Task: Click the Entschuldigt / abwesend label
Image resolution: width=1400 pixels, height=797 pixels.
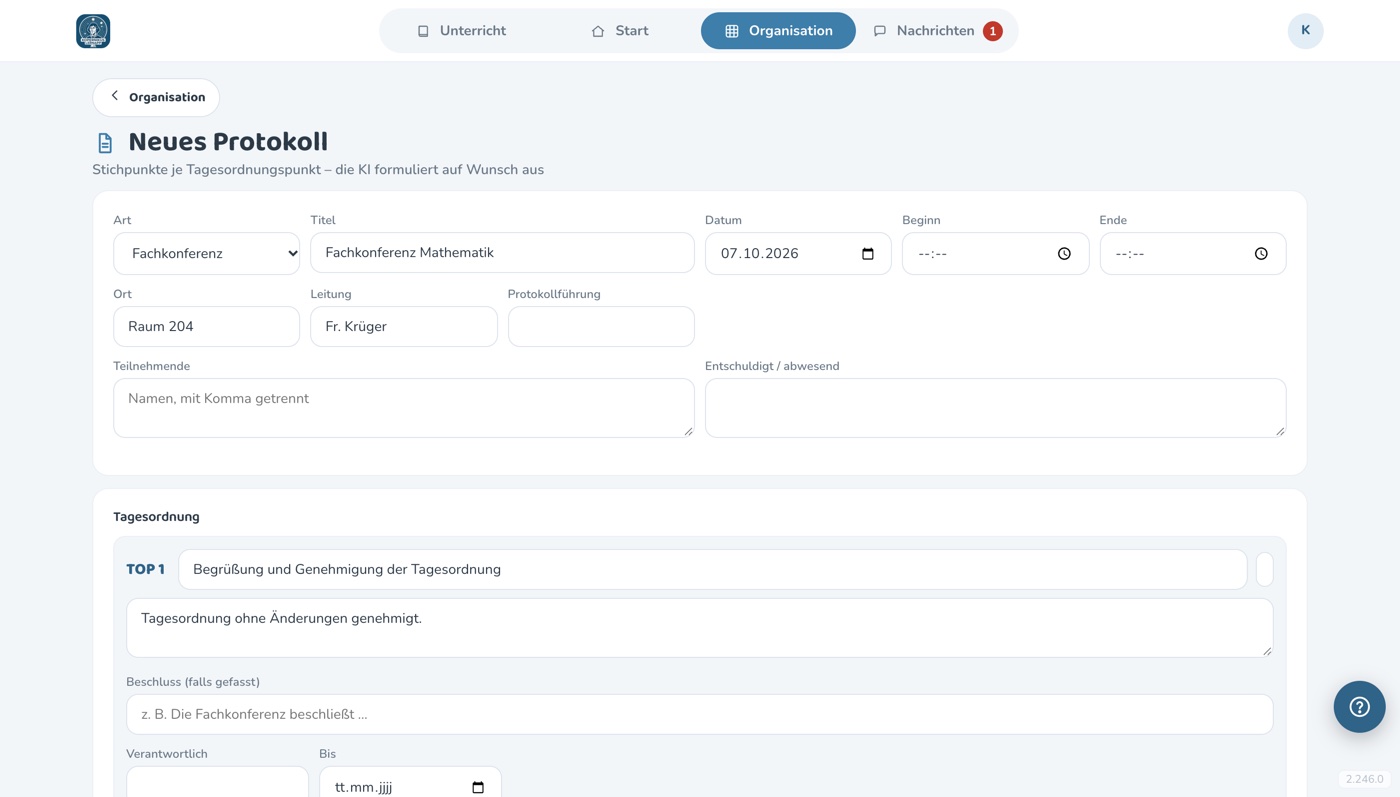Action: 772,366
